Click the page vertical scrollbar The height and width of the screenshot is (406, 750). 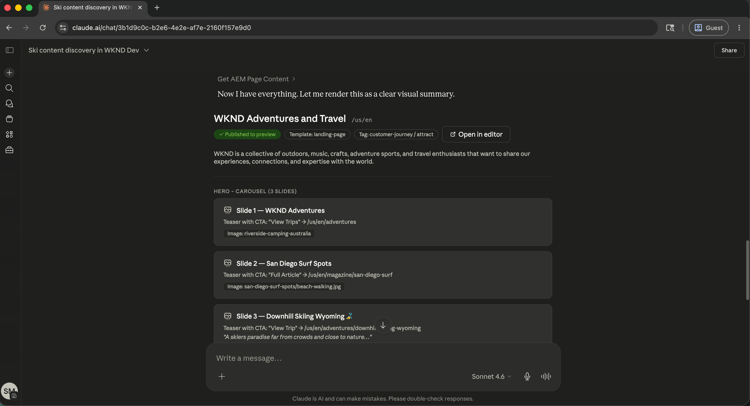tap(747, 270)
